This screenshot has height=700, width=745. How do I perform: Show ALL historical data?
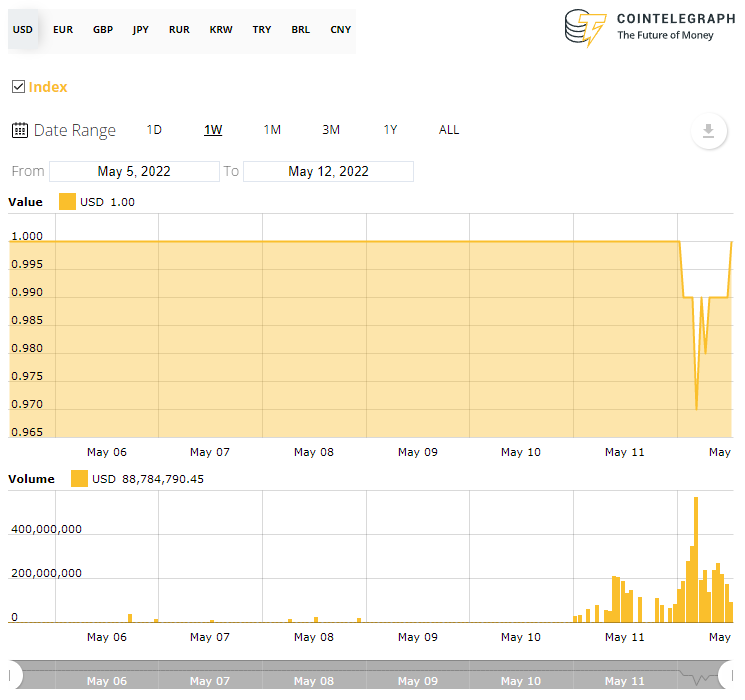click(449, 130)
